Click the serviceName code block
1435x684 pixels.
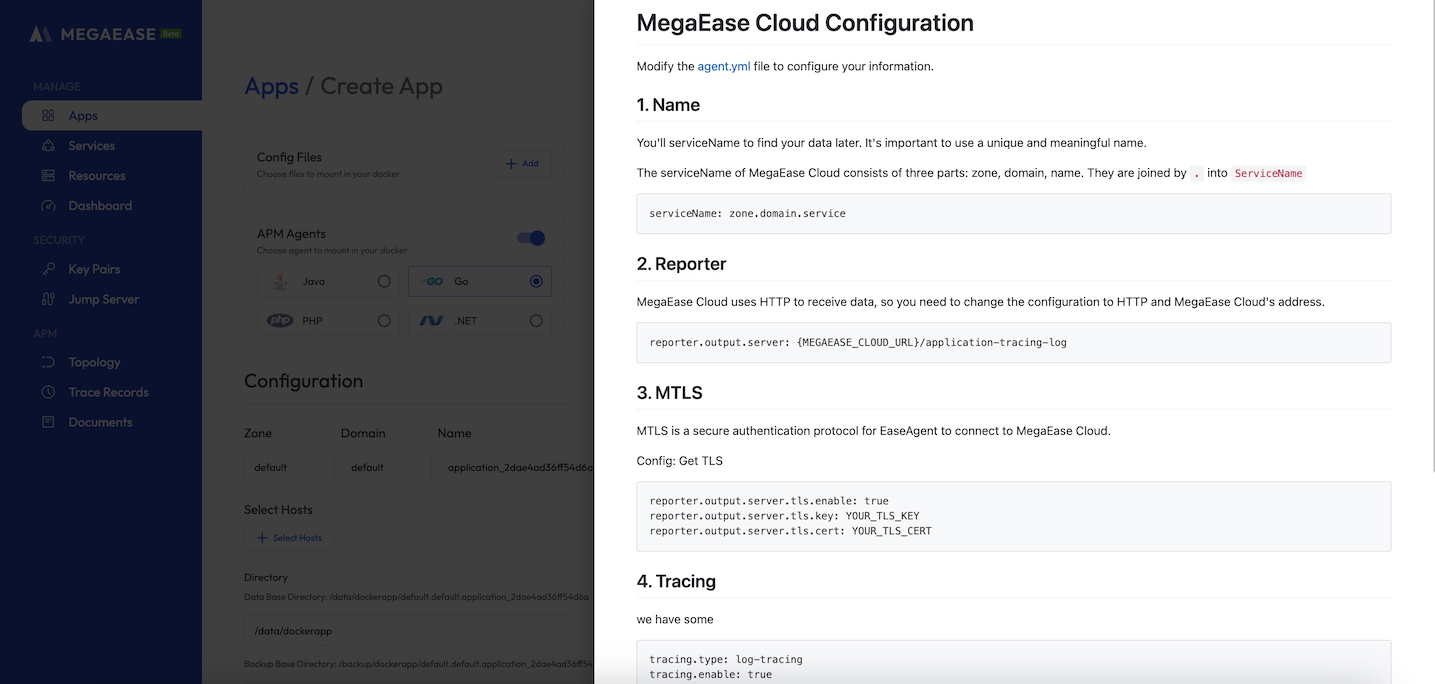1014,214
